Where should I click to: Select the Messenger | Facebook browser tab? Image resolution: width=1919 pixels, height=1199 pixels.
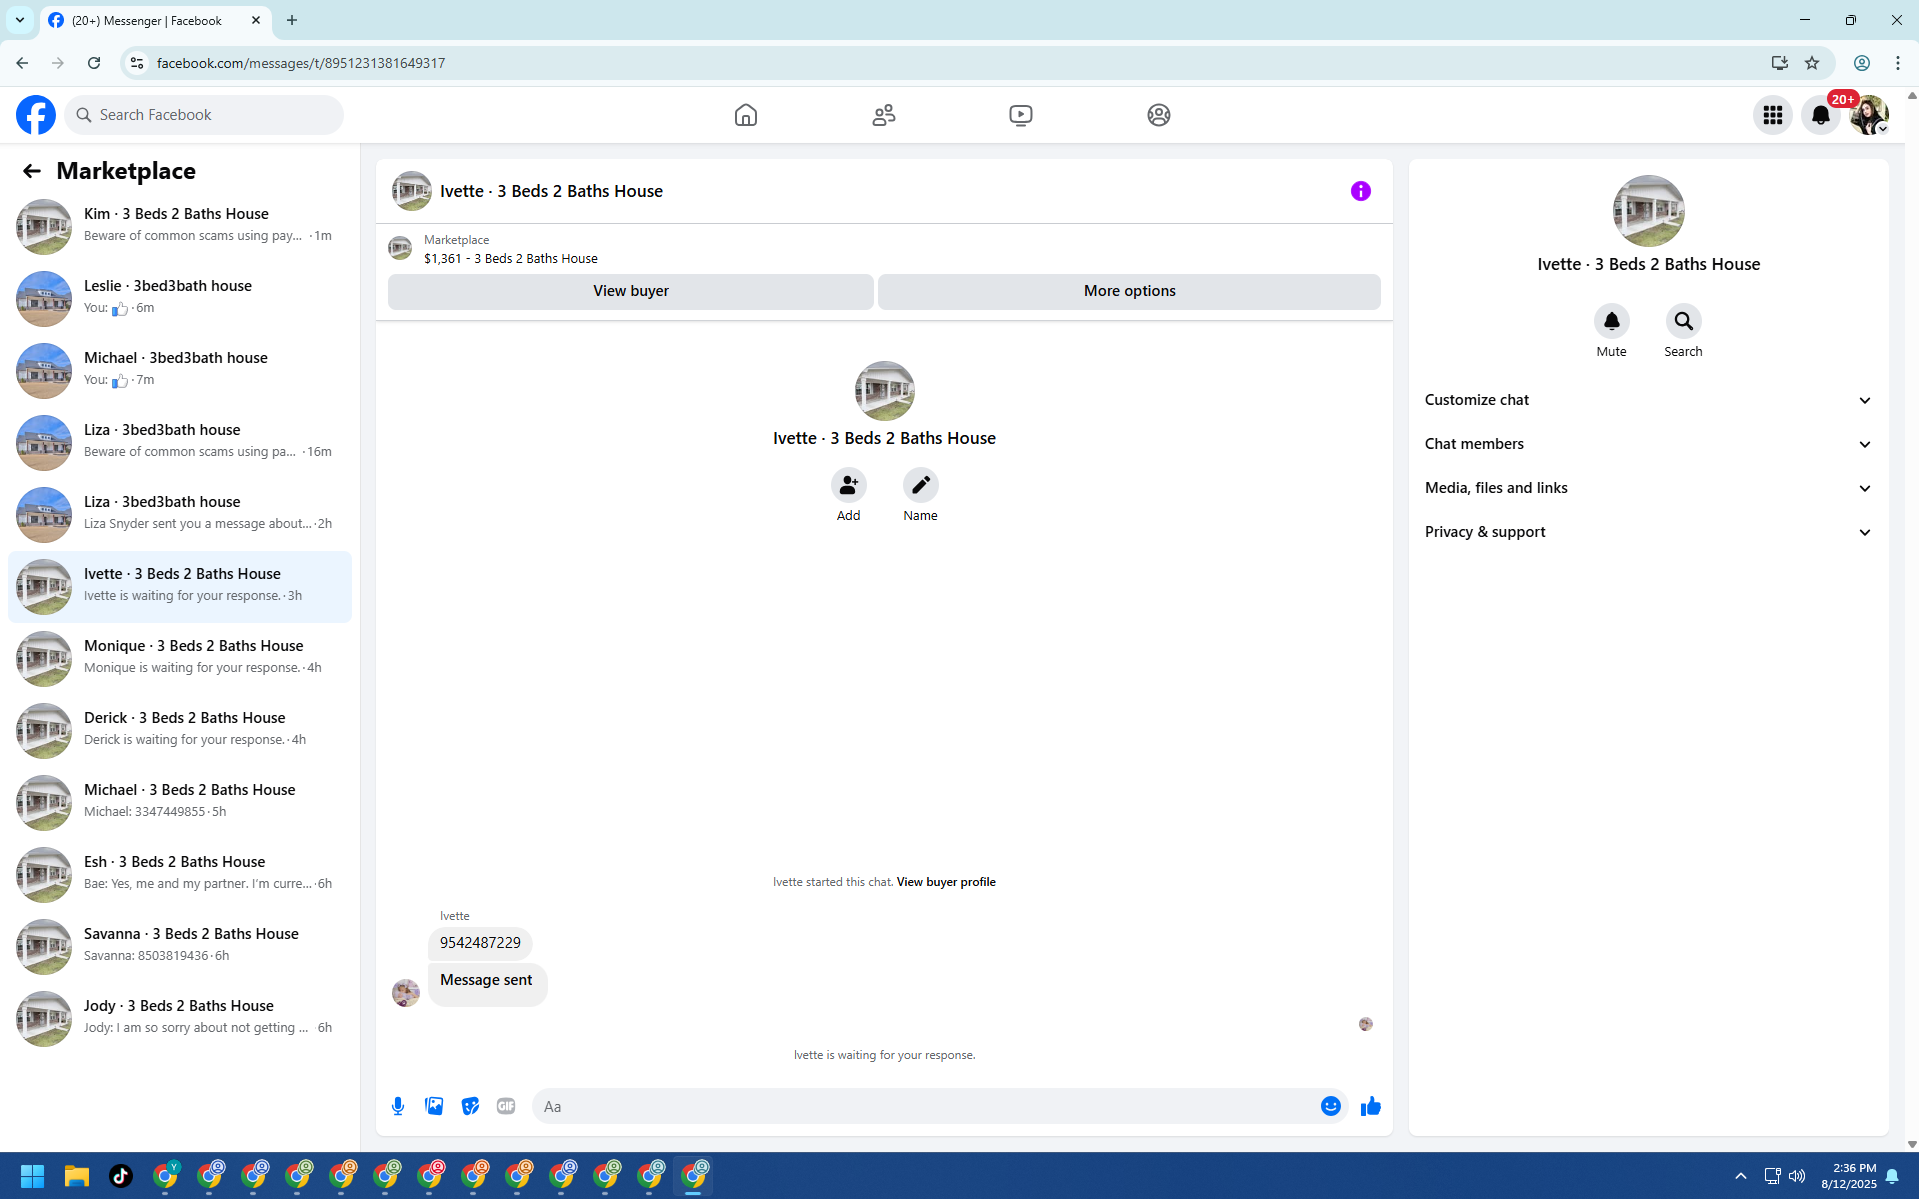tap(155, 20)
